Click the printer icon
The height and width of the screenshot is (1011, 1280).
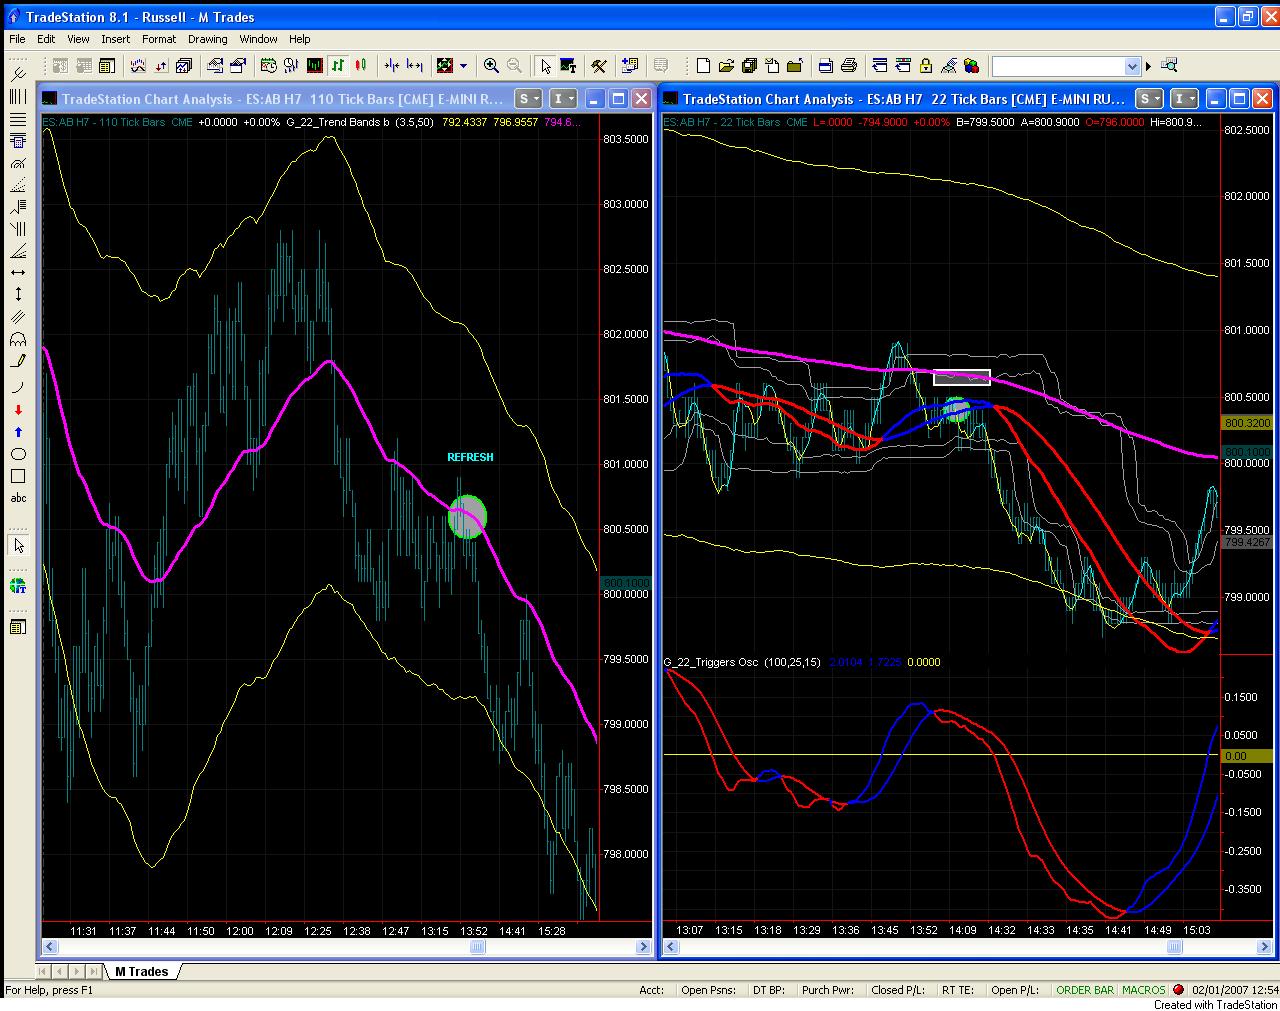click(849, 66)
